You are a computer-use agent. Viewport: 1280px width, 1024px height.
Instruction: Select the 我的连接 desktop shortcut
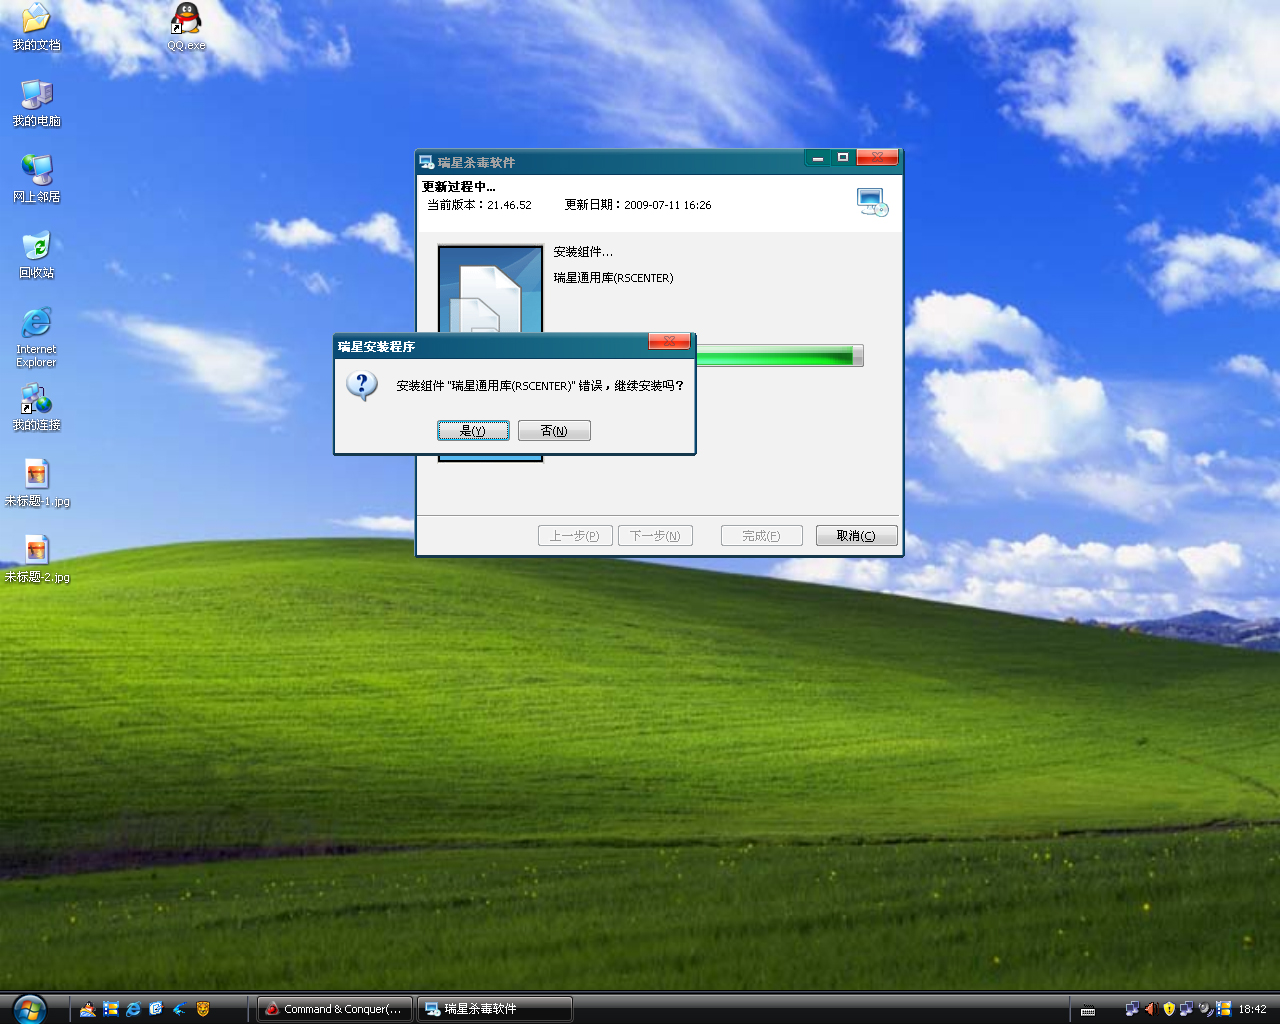click(x=36, y=407)
